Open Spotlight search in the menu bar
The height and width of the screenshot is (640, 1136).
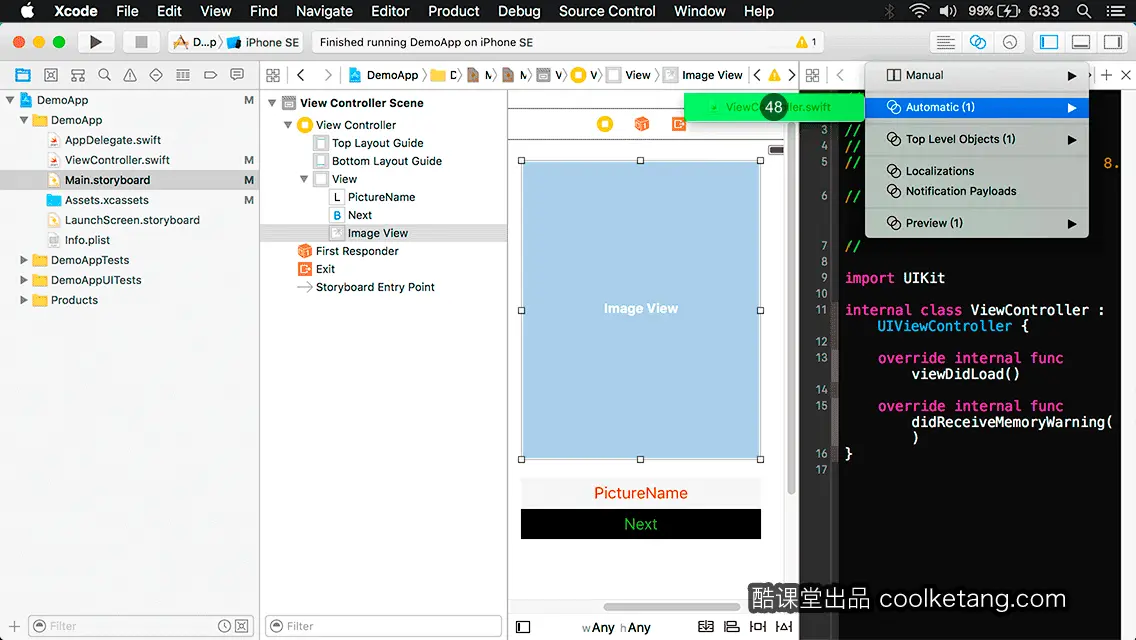click(x=1084, y=11)
